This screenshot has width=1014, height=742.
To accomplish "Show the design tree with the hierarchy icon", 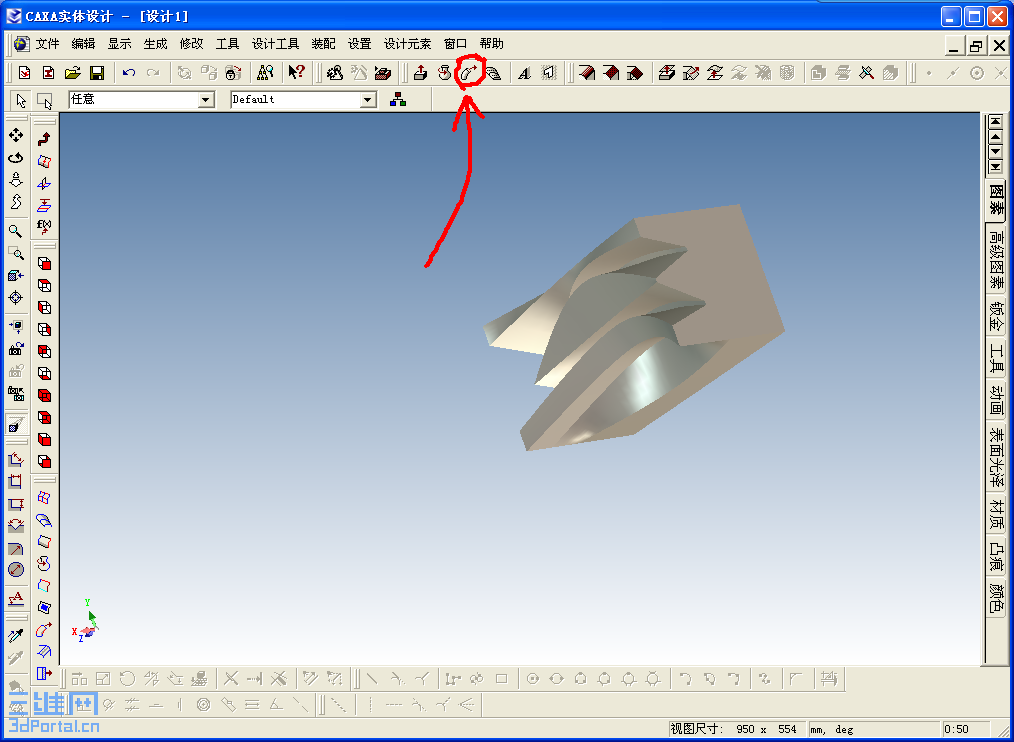I will coord(398,100).
